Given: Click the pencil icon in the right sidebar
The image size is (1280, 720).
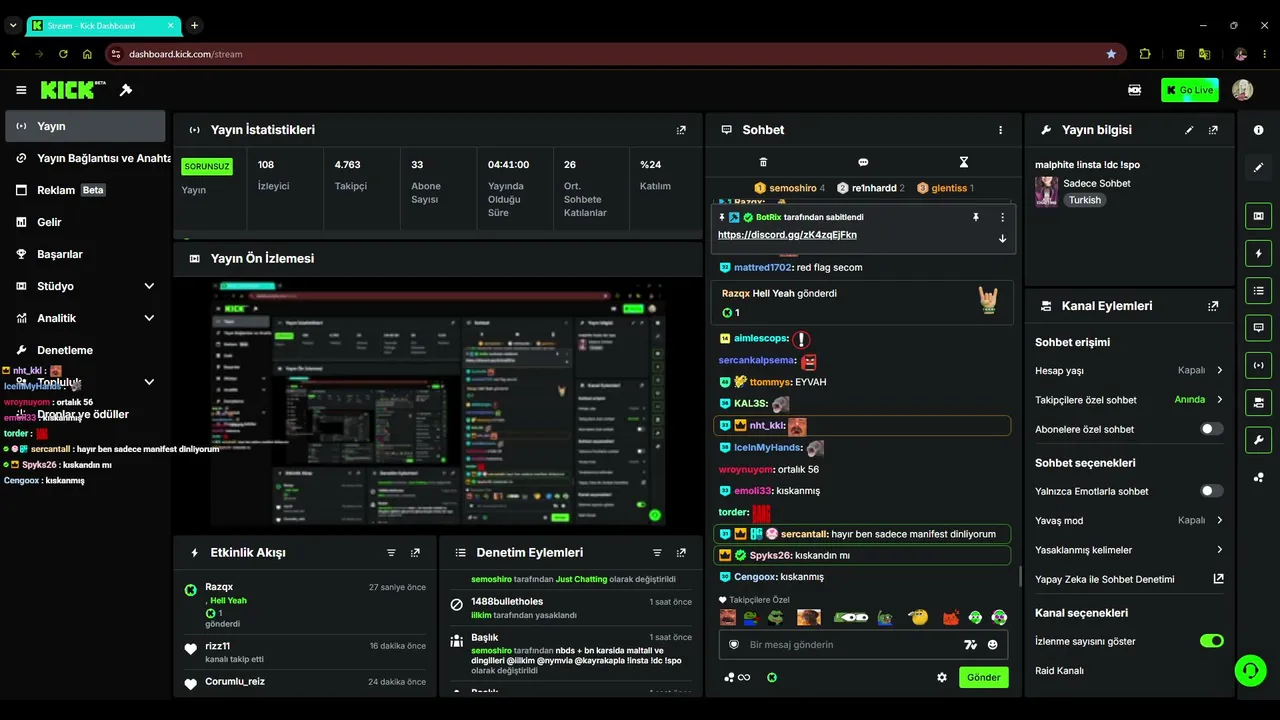Looking at the screenshot, I should point(1258,168).
